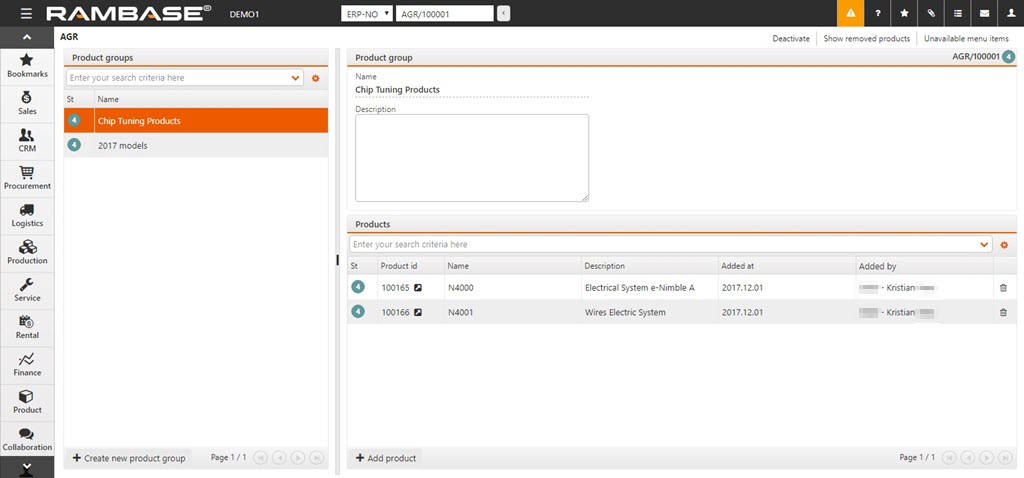The height and width of the screenshot is (478, 1024).
Task: Click the orange warning alert icon
Action: pos(850,14)
